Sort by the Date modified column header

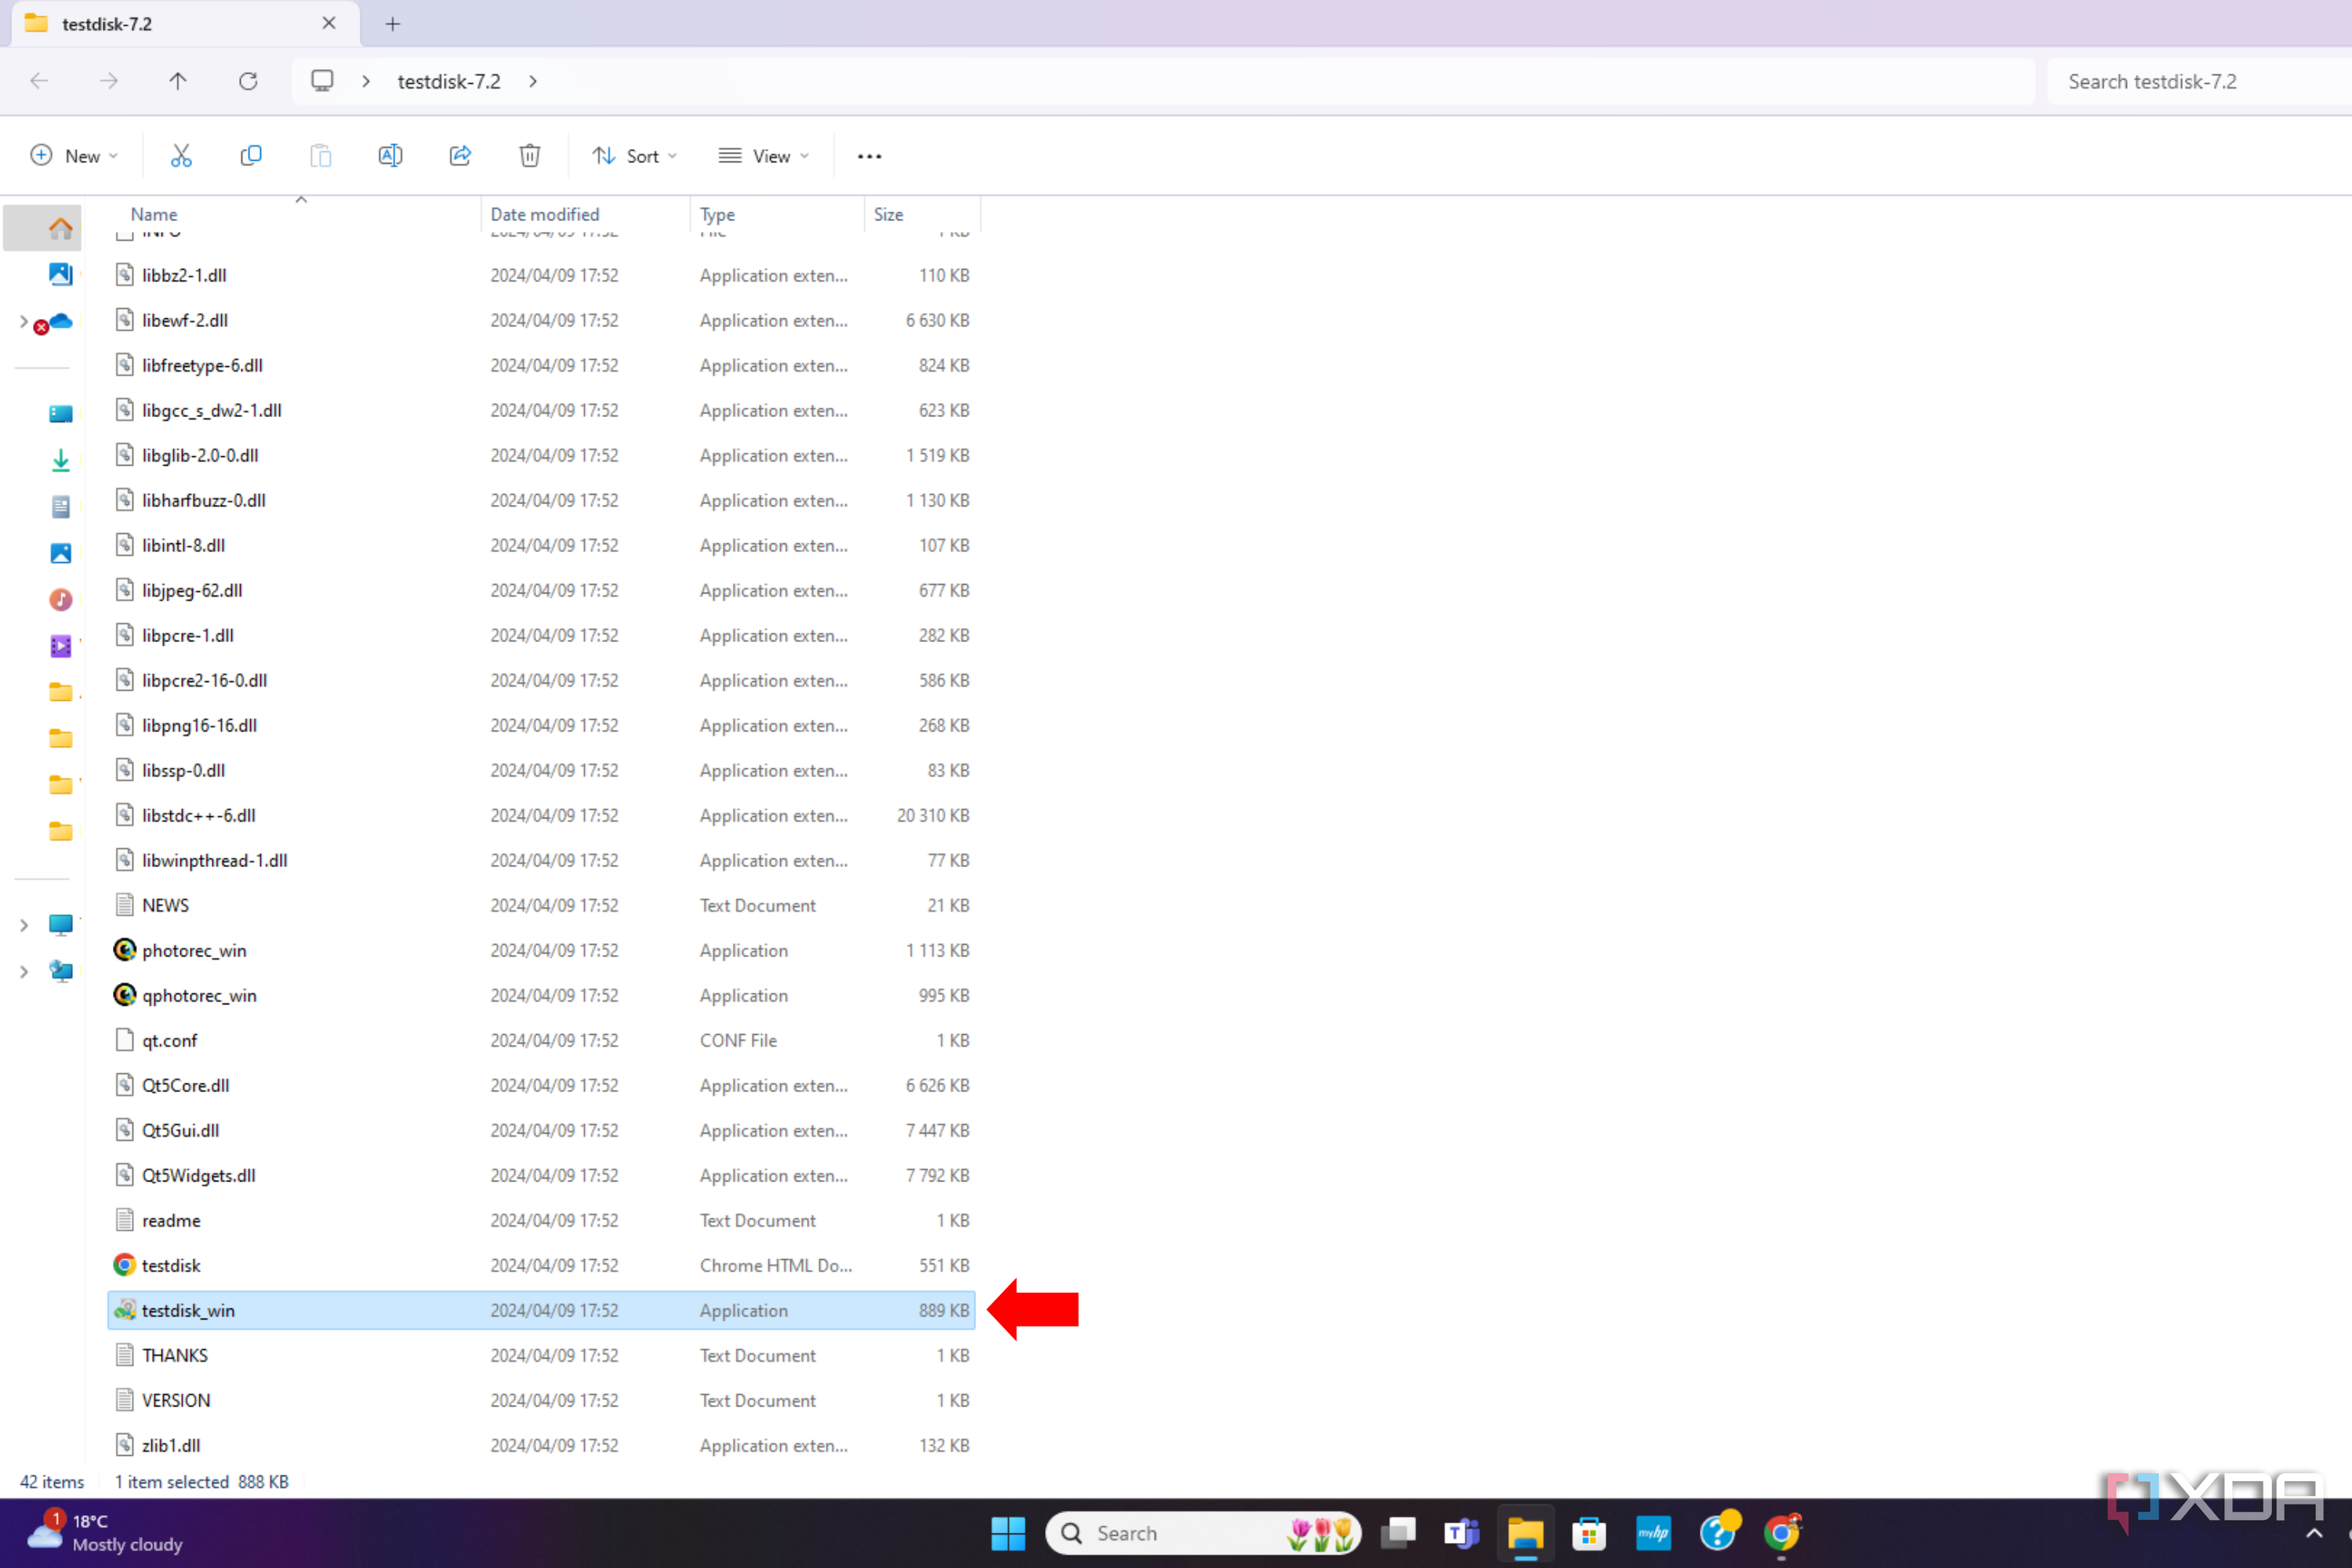[x=545, y=214]
